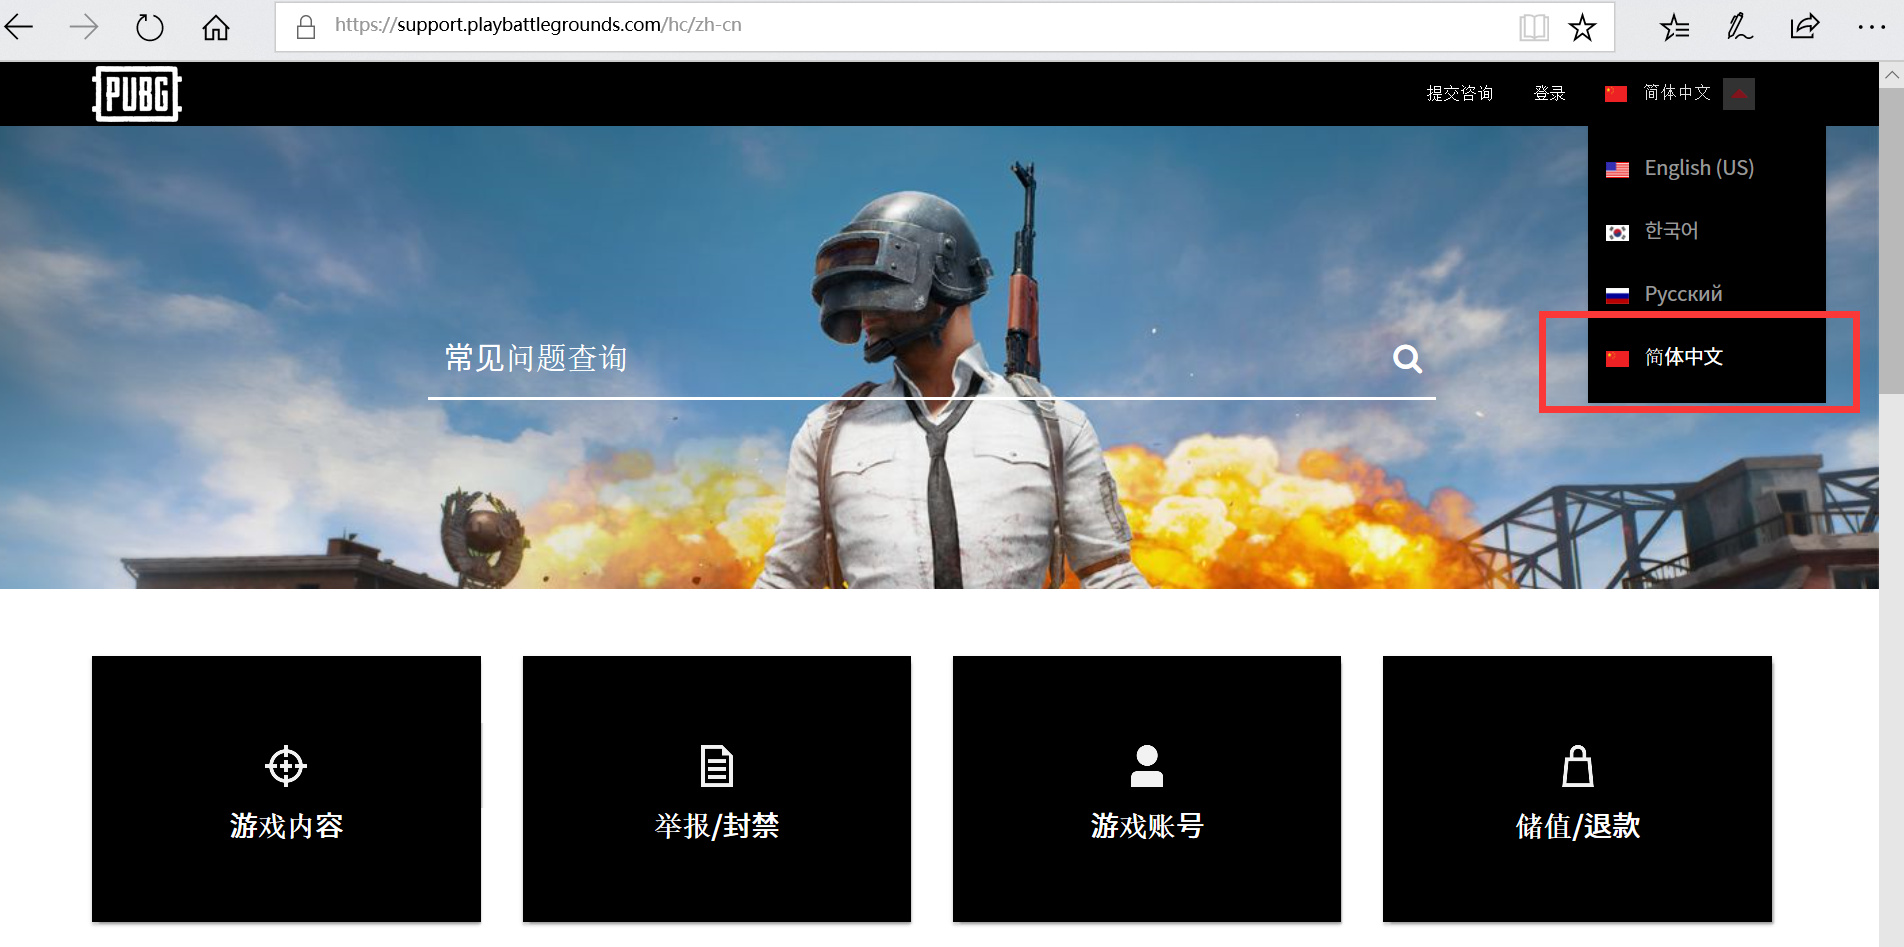Click the PUBG logo in the header
1904x947 pixels.
[136, 93]
